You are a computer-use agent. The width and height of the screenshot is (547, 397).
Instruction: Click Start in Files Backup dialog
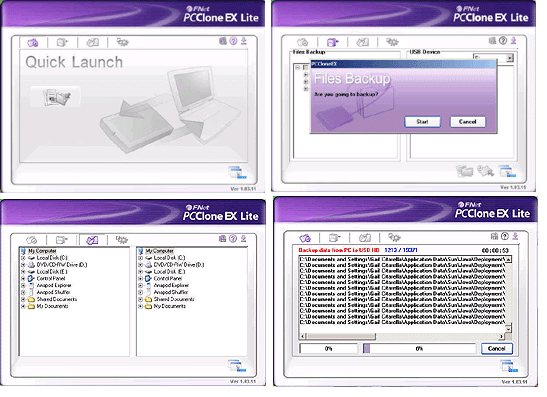pos(422,122)
